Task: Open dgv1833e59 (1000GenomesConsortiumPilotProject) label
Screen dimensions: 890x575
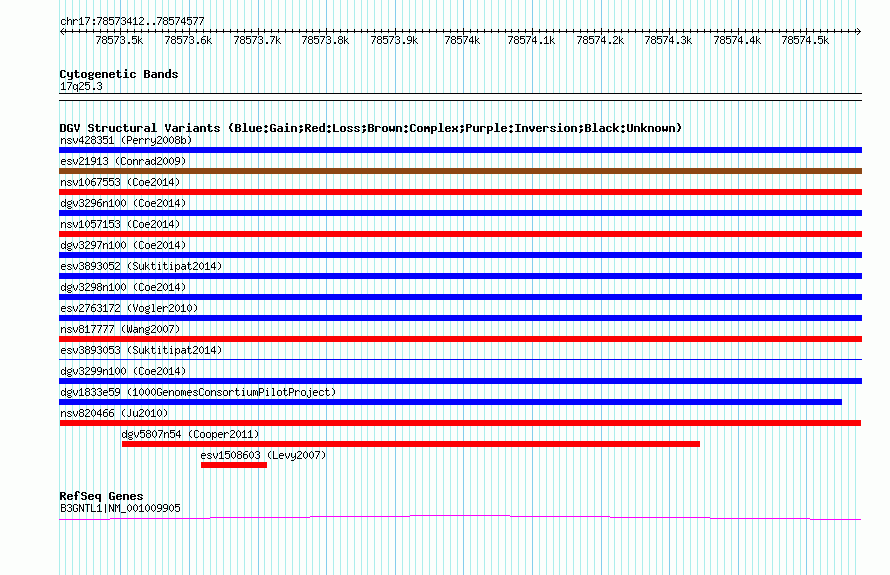Action: [198, 392]
